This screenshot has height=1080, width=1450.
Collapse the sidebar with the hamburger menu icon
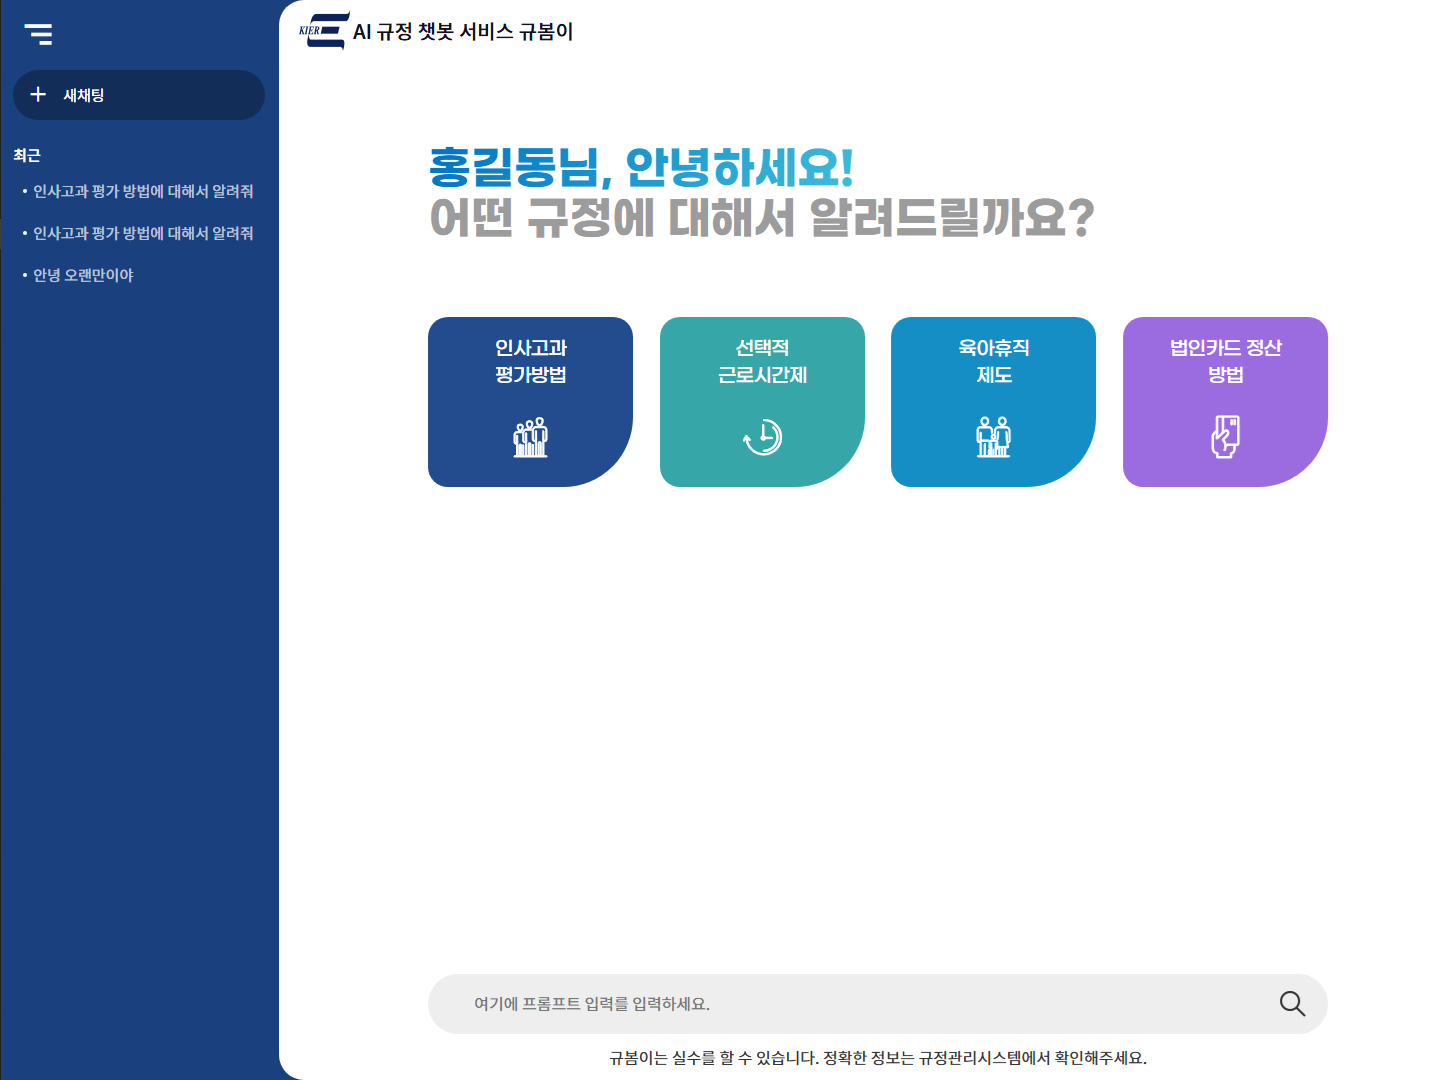(x=38, y=34)
